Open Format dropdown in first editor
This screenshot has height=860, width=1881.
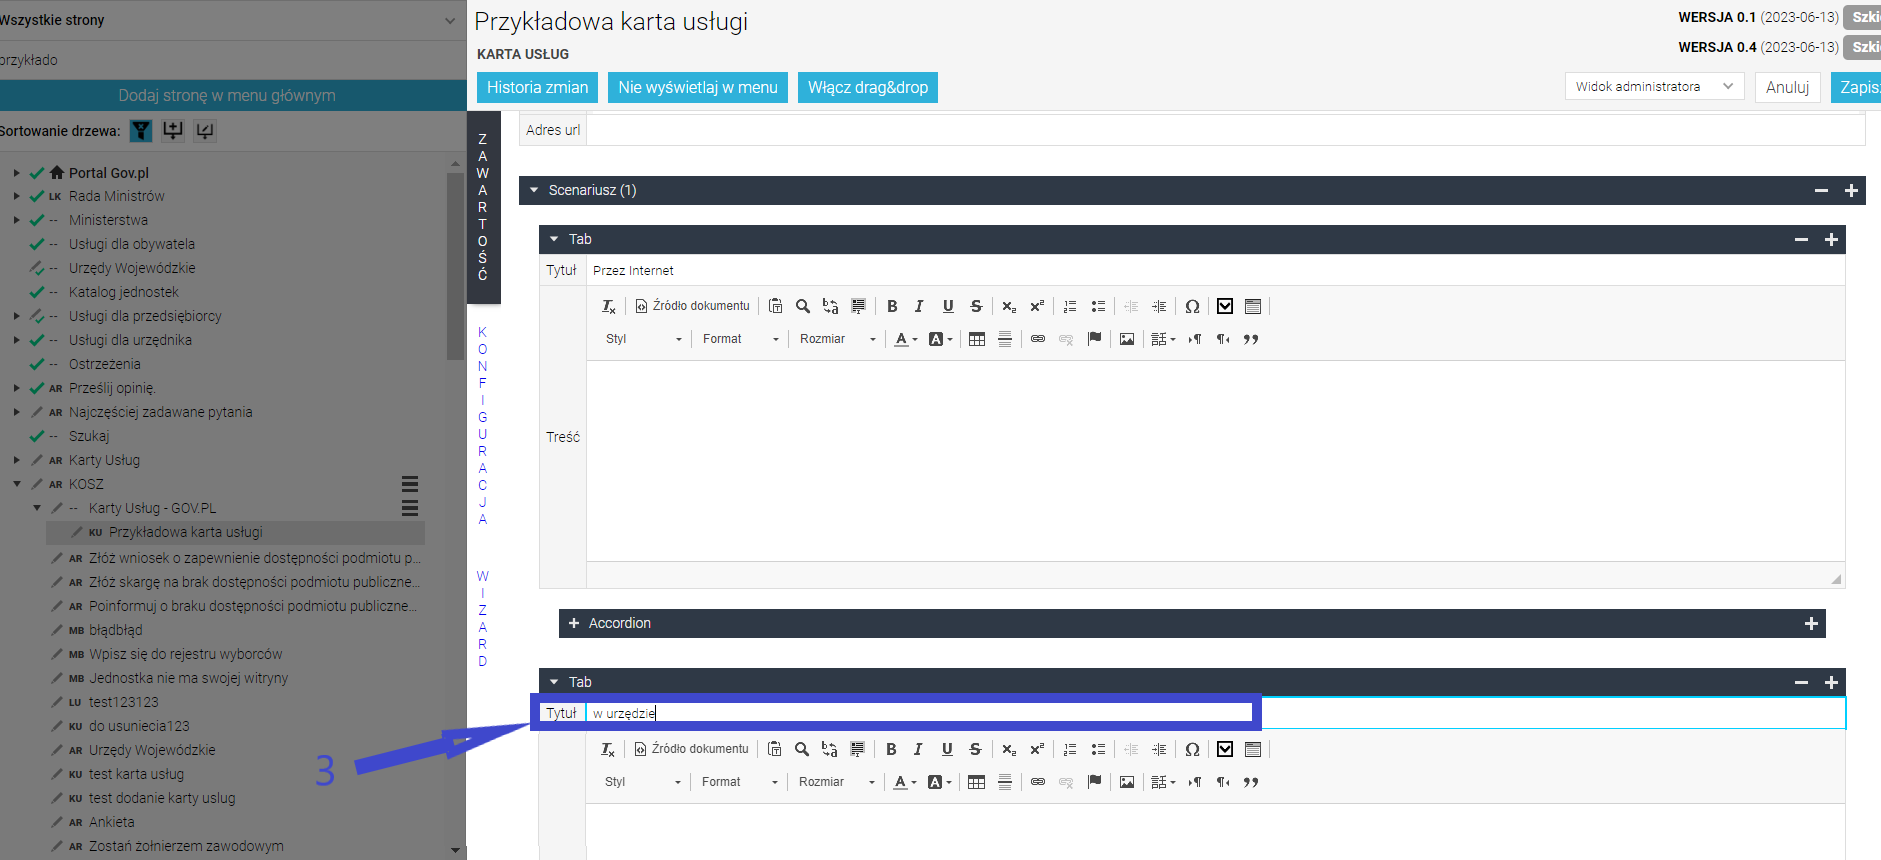tap(740, 339)
